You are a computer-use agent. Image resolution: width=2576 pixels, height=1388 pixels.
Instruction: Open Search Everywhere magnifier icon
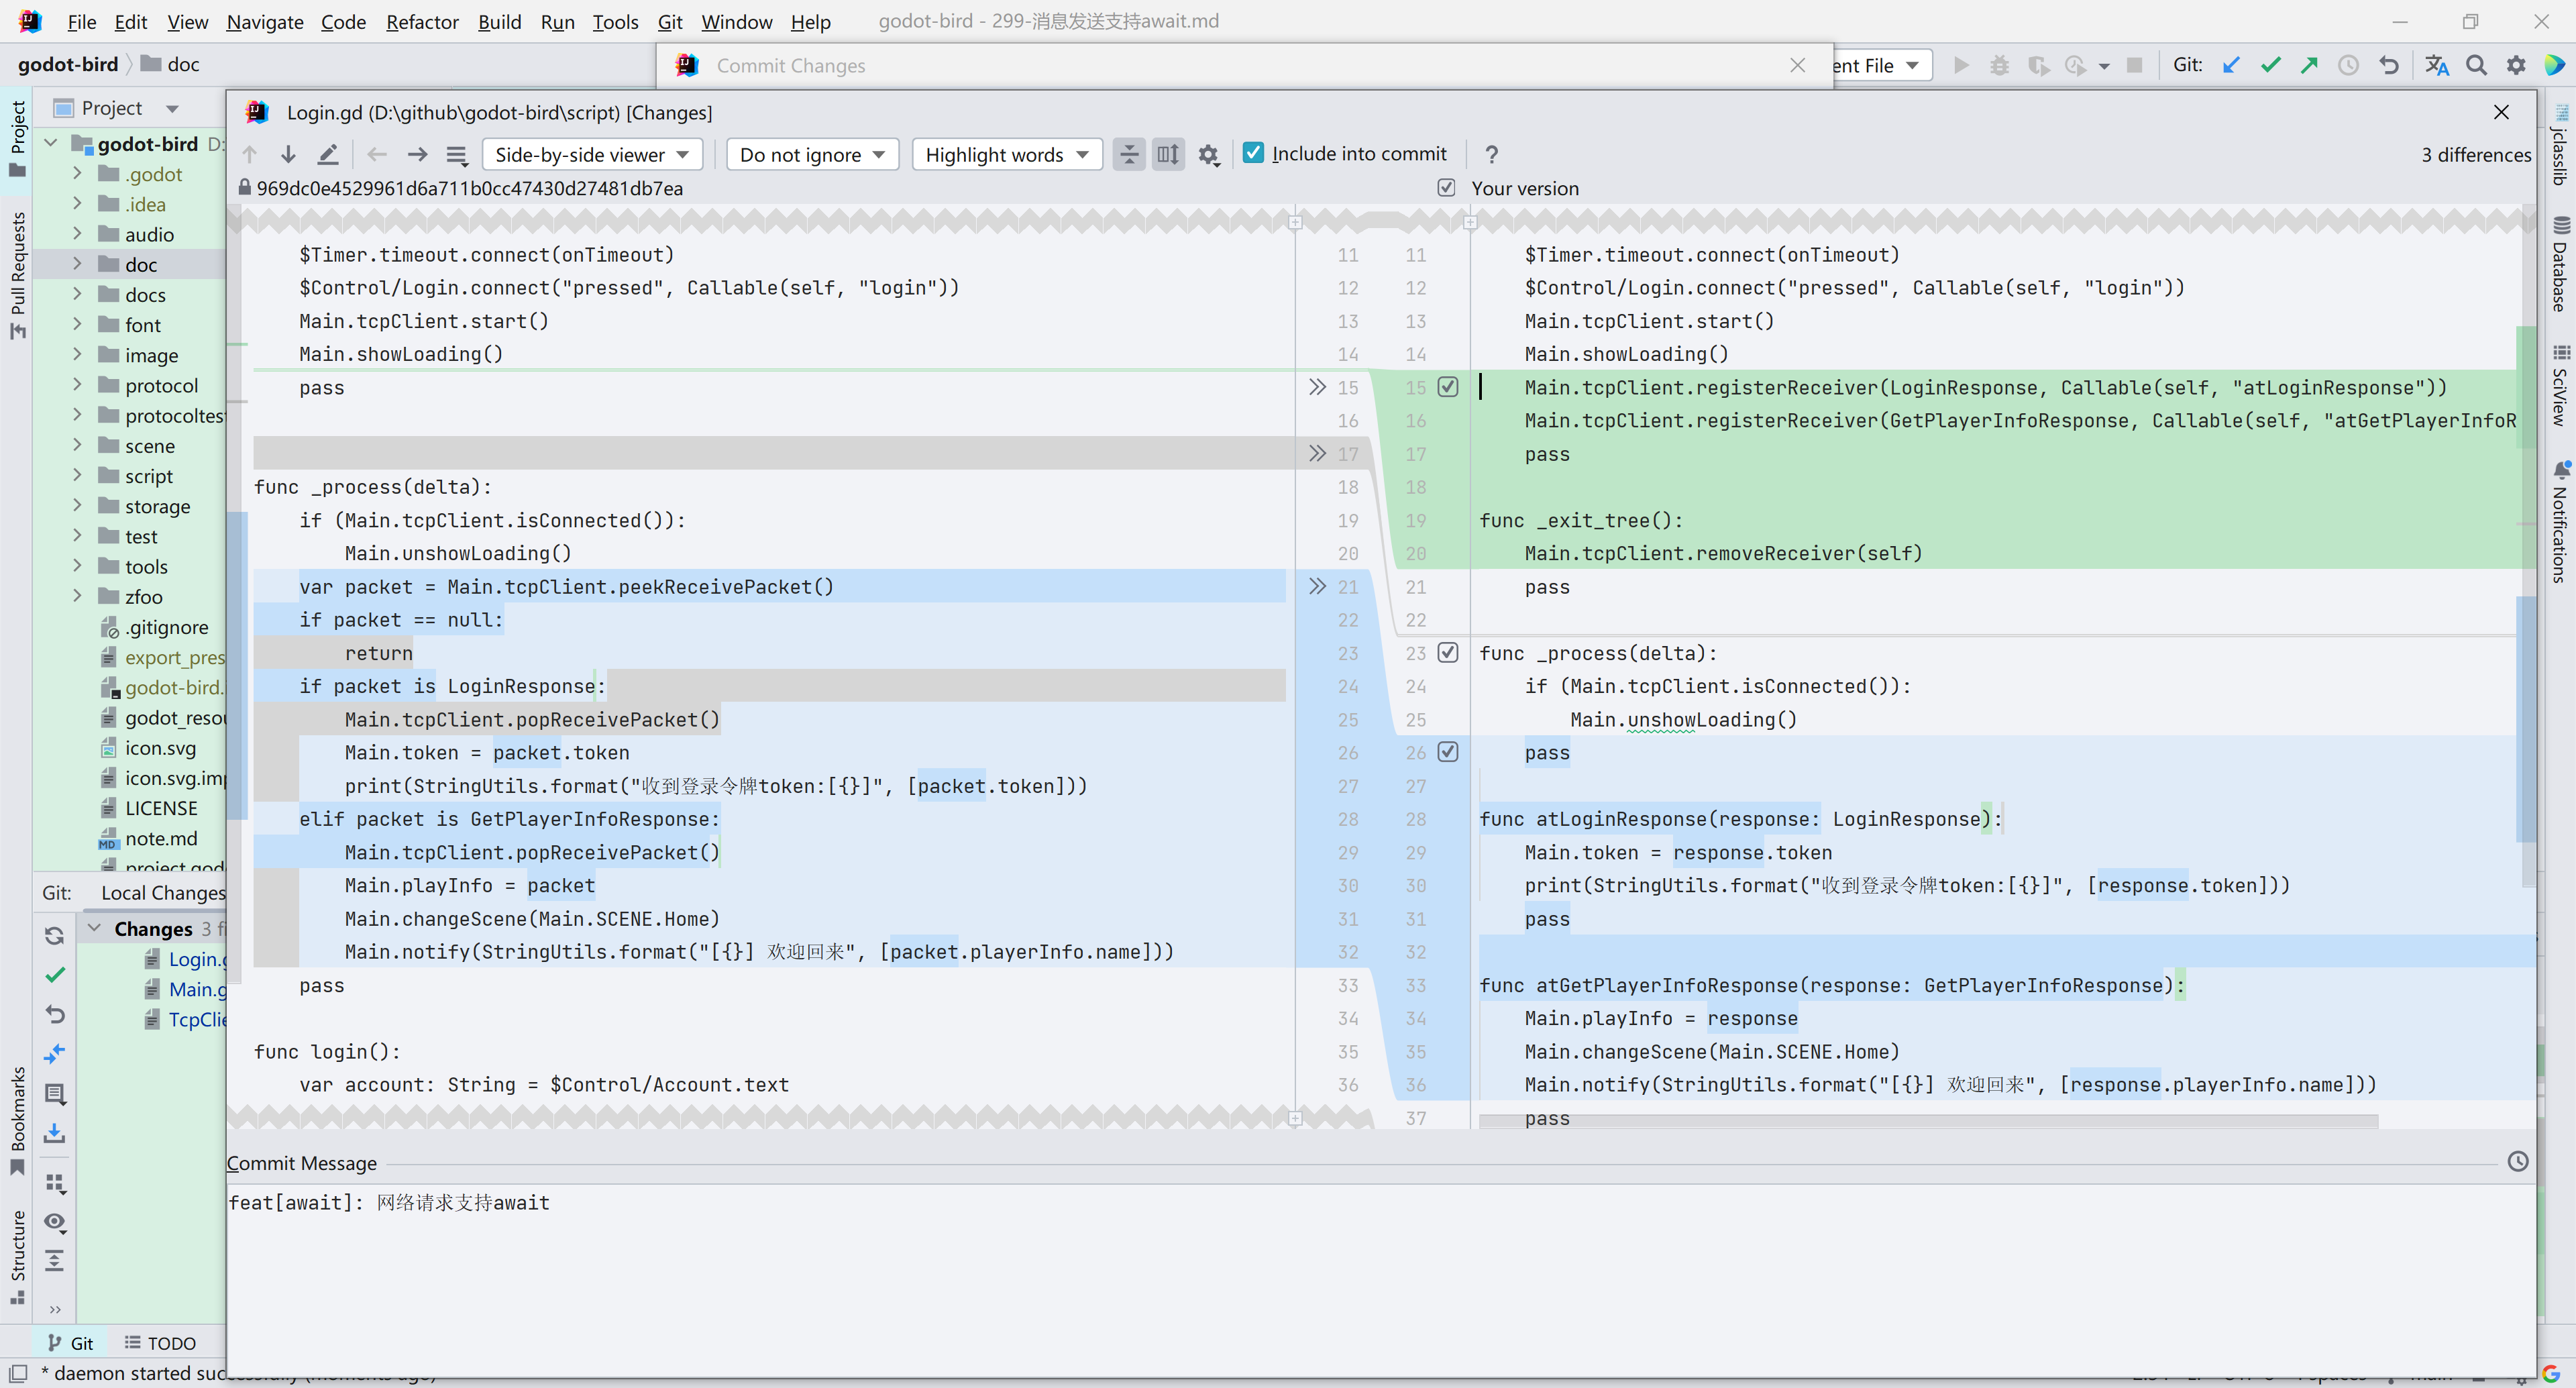2476,65
